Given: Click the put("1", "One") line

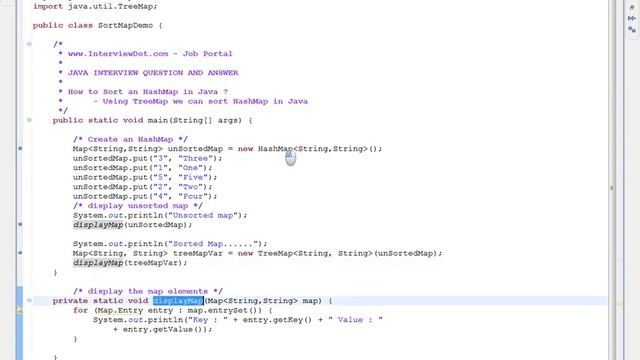Looking at the screenshot, I should (143, 168).
